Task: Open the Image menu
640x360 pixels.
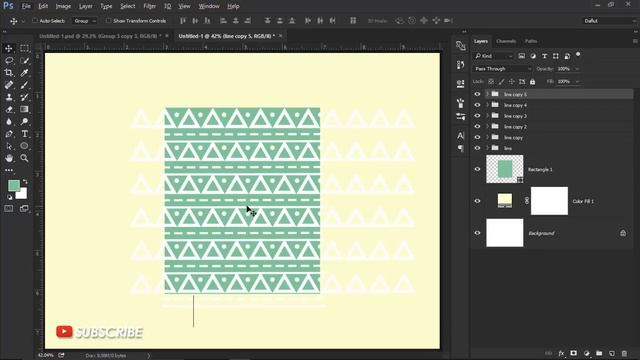Action: (63, 6)
